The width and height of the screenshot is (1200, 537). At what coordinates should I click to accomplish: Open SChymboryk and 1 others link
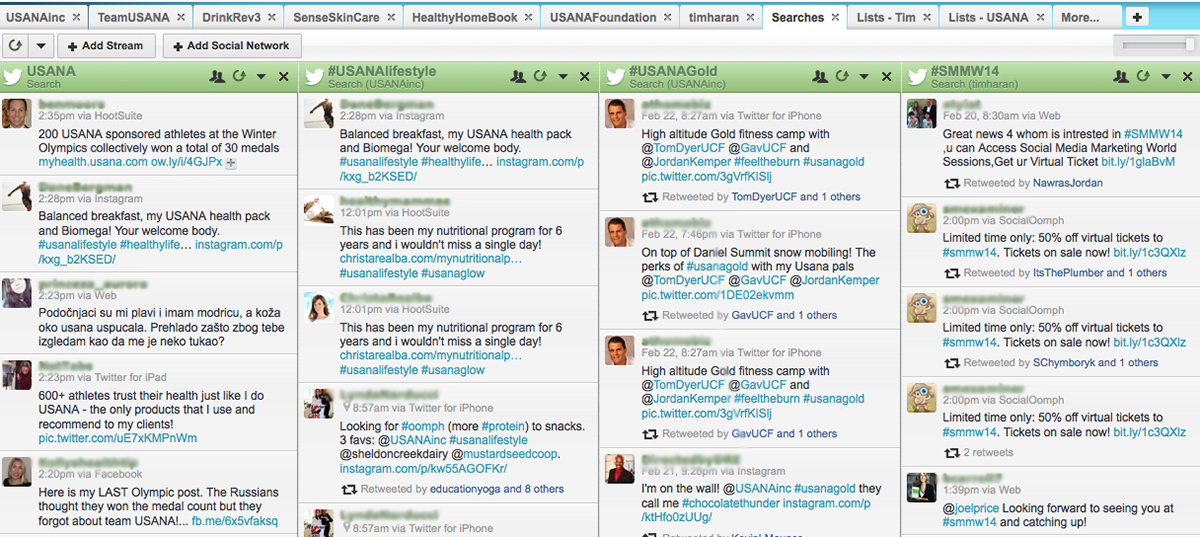point(1097,363)
